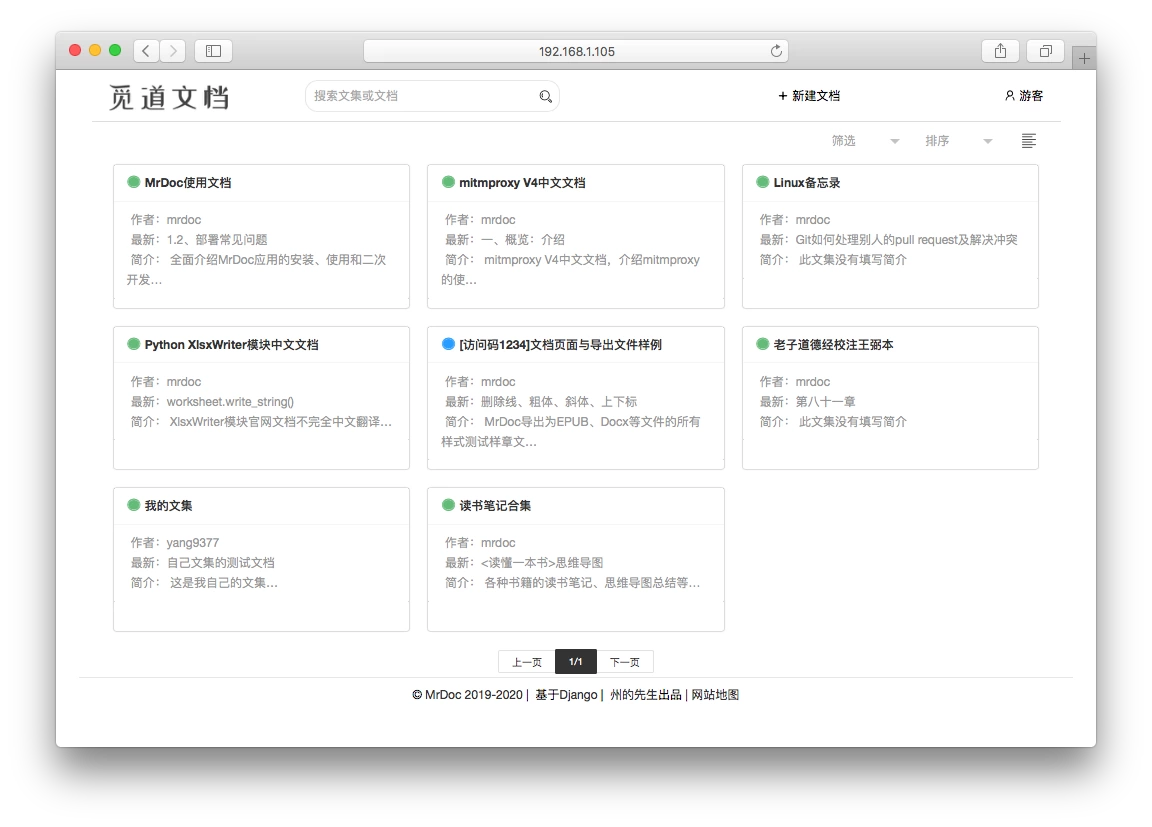Click the 网站地图 footer link
Screen dimensions: 1152x827
tap(713, 694)
